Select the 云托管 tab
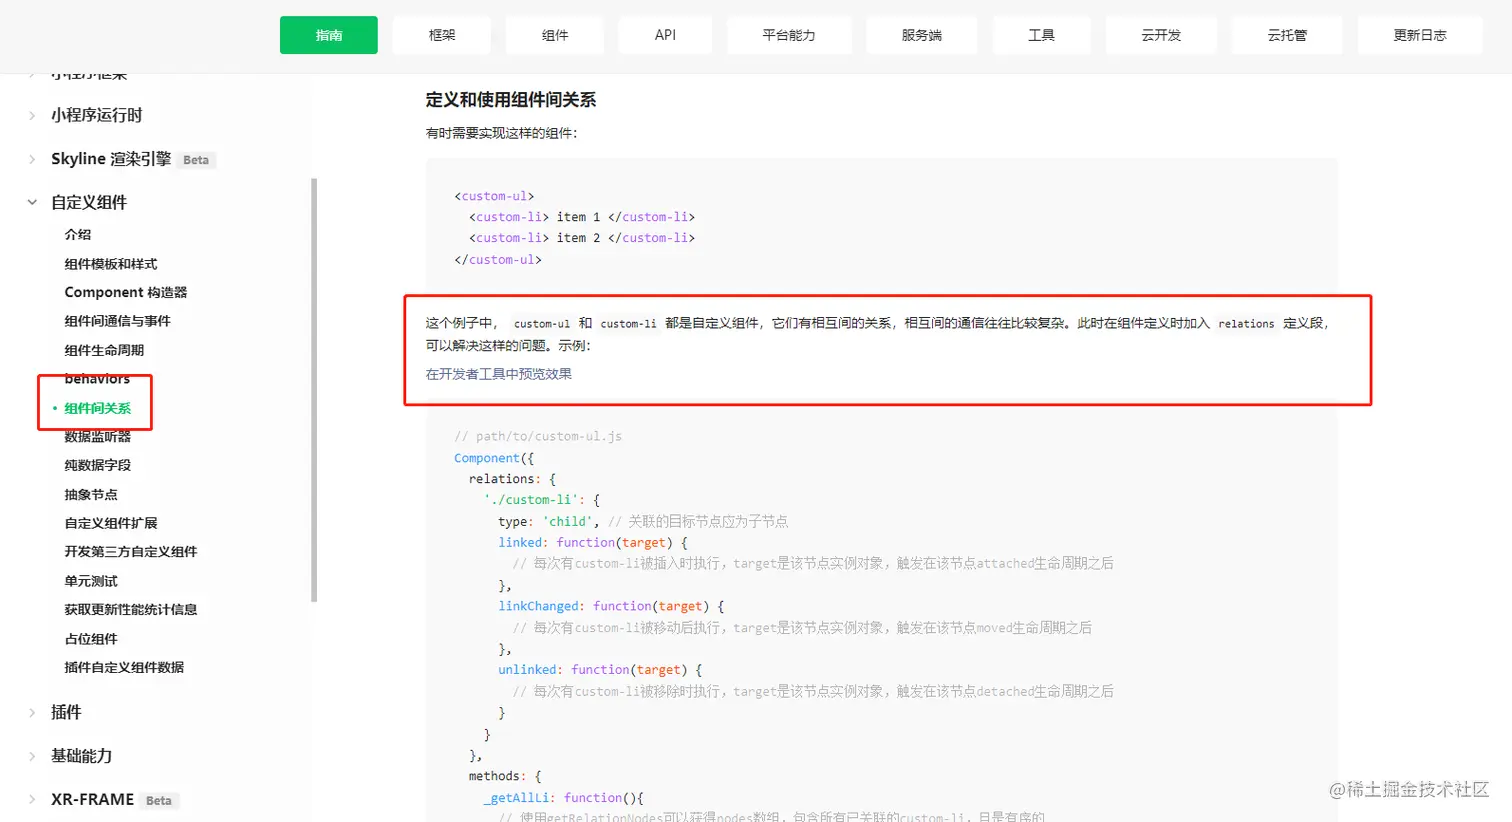 1287,35
